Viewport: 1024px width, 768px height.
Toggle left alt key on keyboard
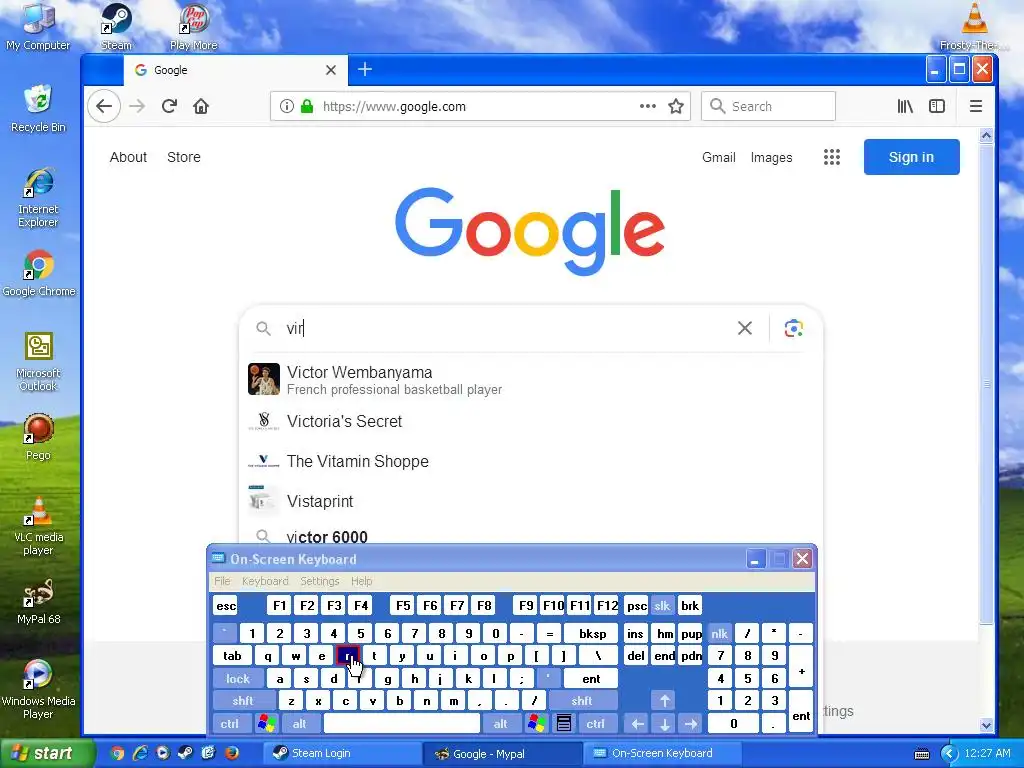[299, 724]
